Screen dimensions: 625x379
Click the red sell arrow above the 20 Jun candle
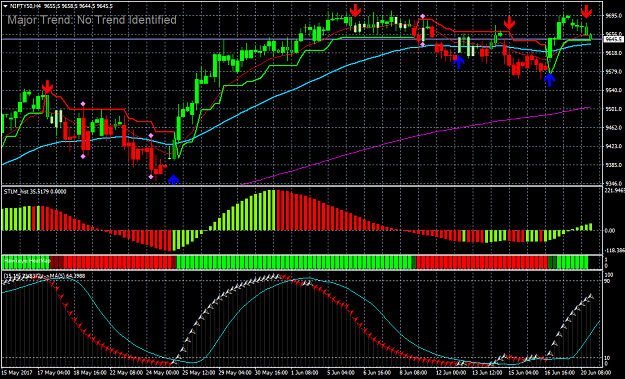coord(586,12)
